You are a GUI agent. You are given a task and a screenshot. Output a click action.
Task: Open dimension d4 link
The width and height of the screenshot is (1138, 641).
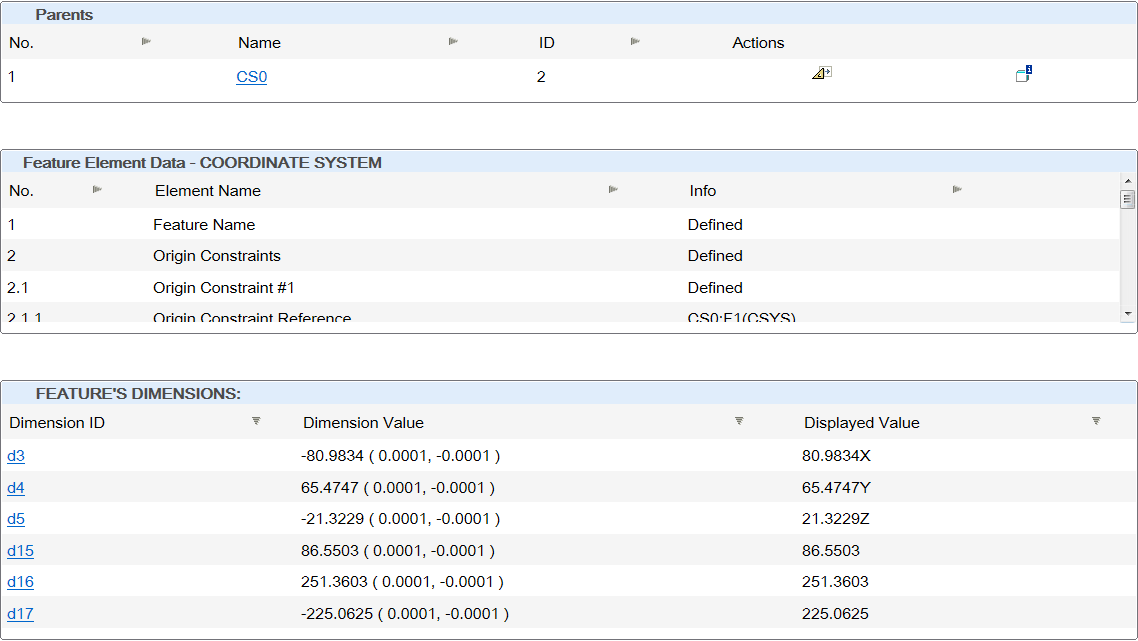pos(16,488)
